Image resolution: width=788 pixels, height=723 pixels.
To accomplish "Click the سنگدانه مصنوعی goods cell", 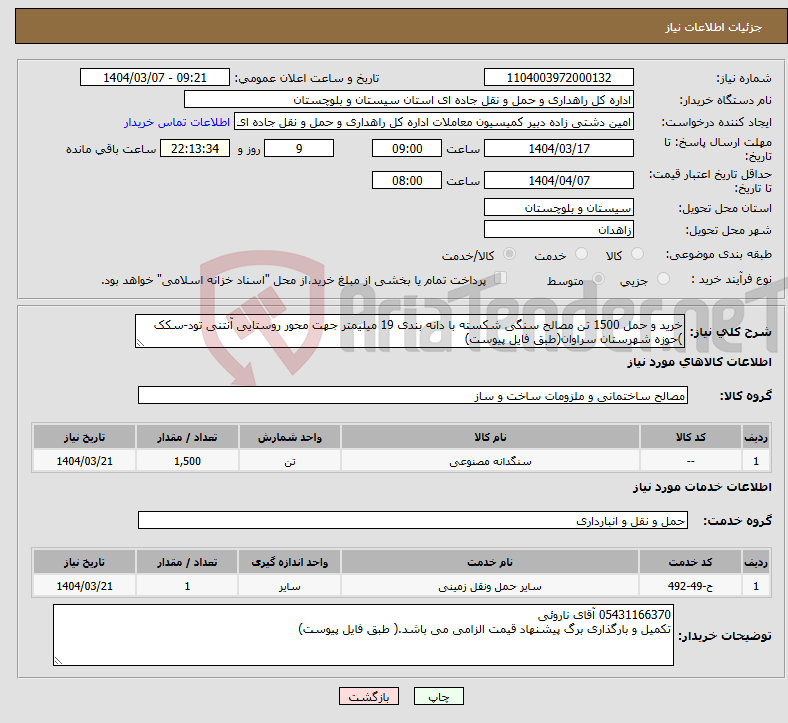I will click(490, 461).
